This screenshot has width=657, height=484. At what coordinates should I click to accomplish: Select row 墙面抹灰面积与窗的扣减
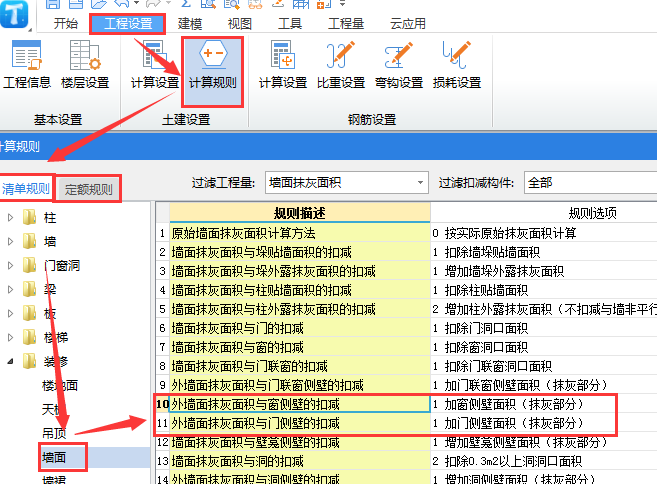tap(300, 347)
